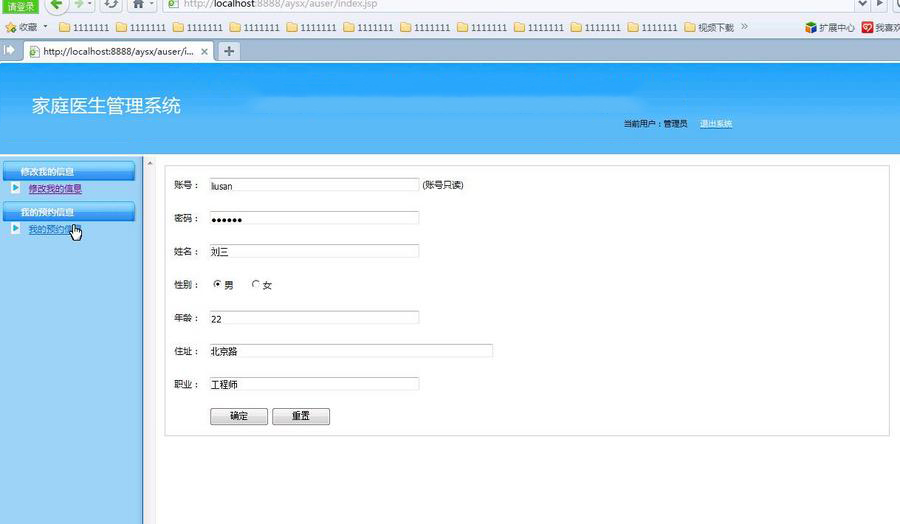Open the address bar dropdown arrow
The image size is (900, 524).
(863, 5)
